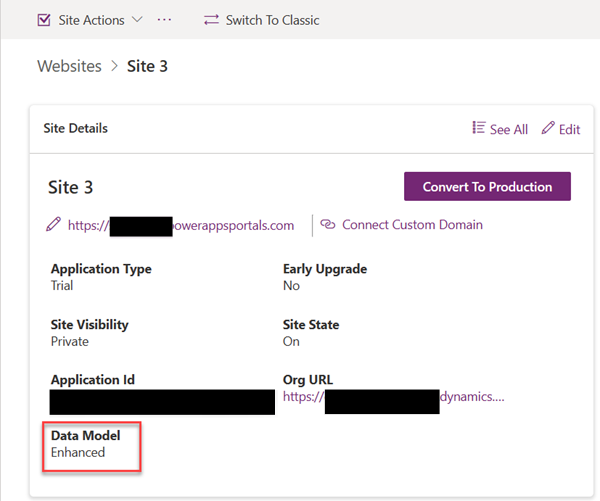Switch To Classic view
Image resolution: width=600 pixels, height=501 pixels.
pos(272,20)
